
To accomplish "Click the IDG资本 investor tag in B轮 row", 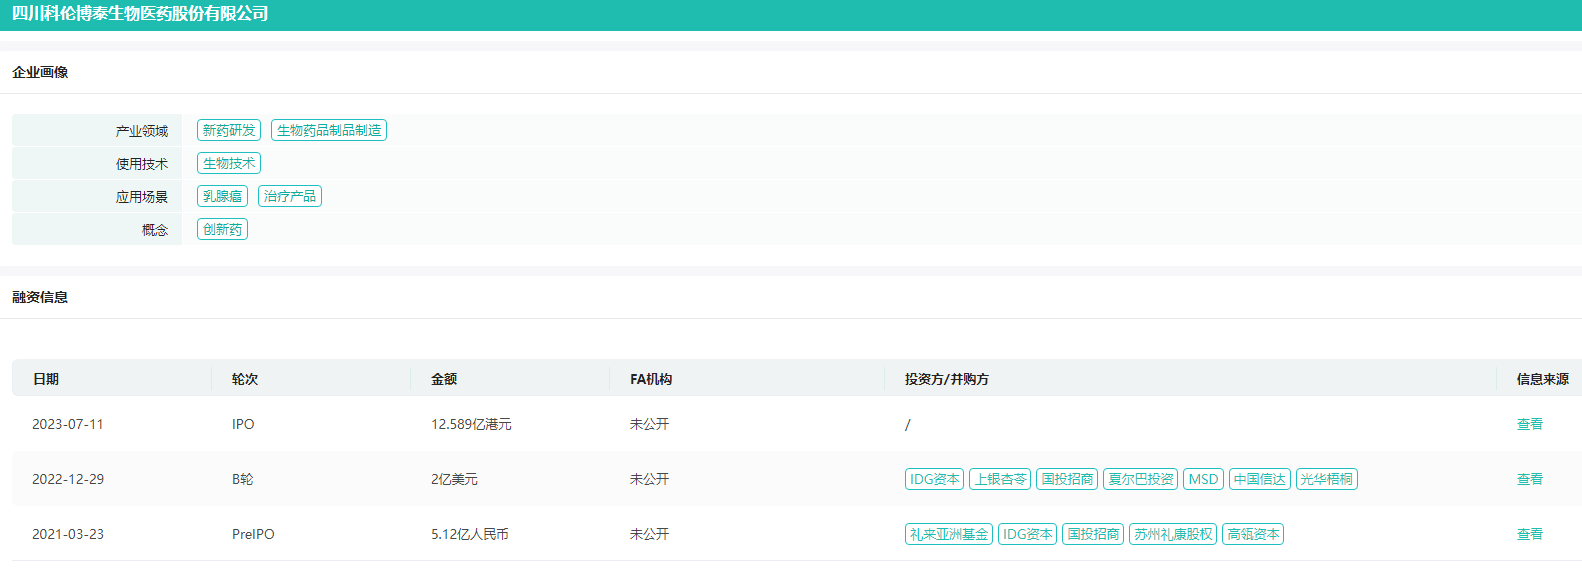I will 934,479.
